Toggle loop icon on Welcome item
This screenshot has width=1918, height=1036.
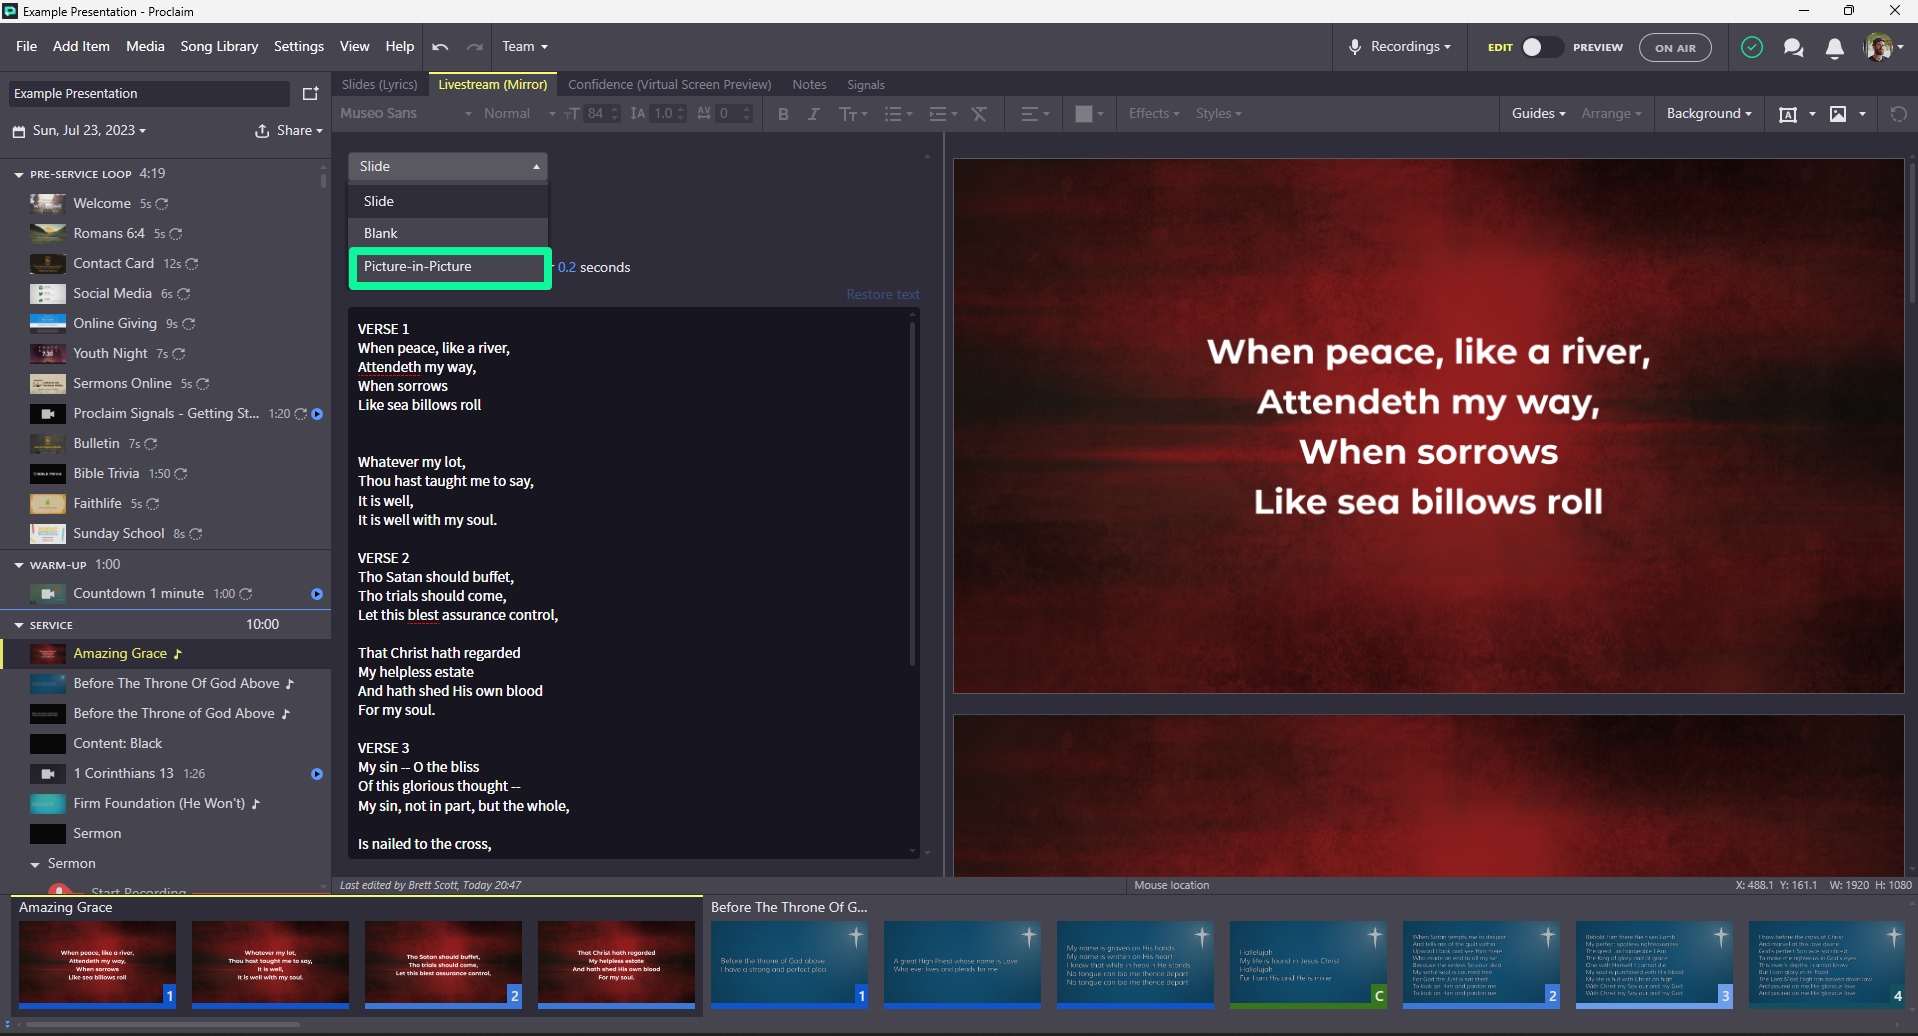tap(162, 204)
